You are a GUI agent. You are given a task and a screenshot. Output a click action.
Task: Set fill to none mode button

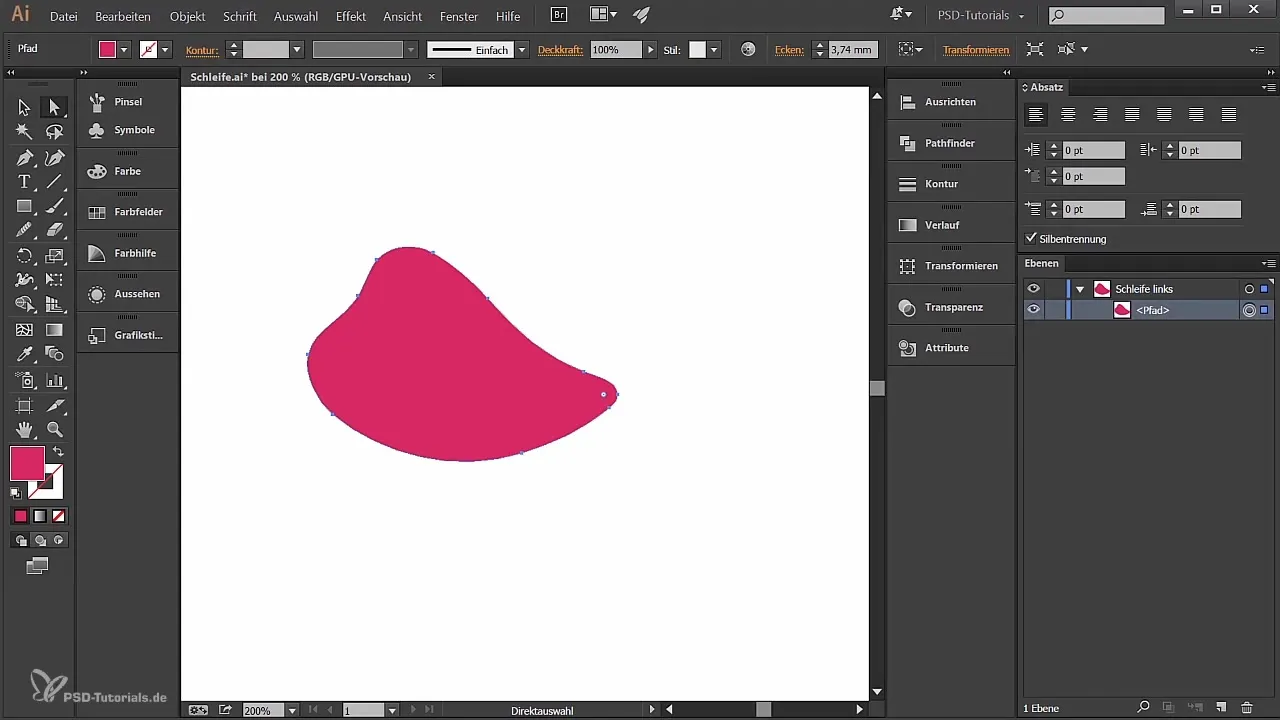click(58, 516)
